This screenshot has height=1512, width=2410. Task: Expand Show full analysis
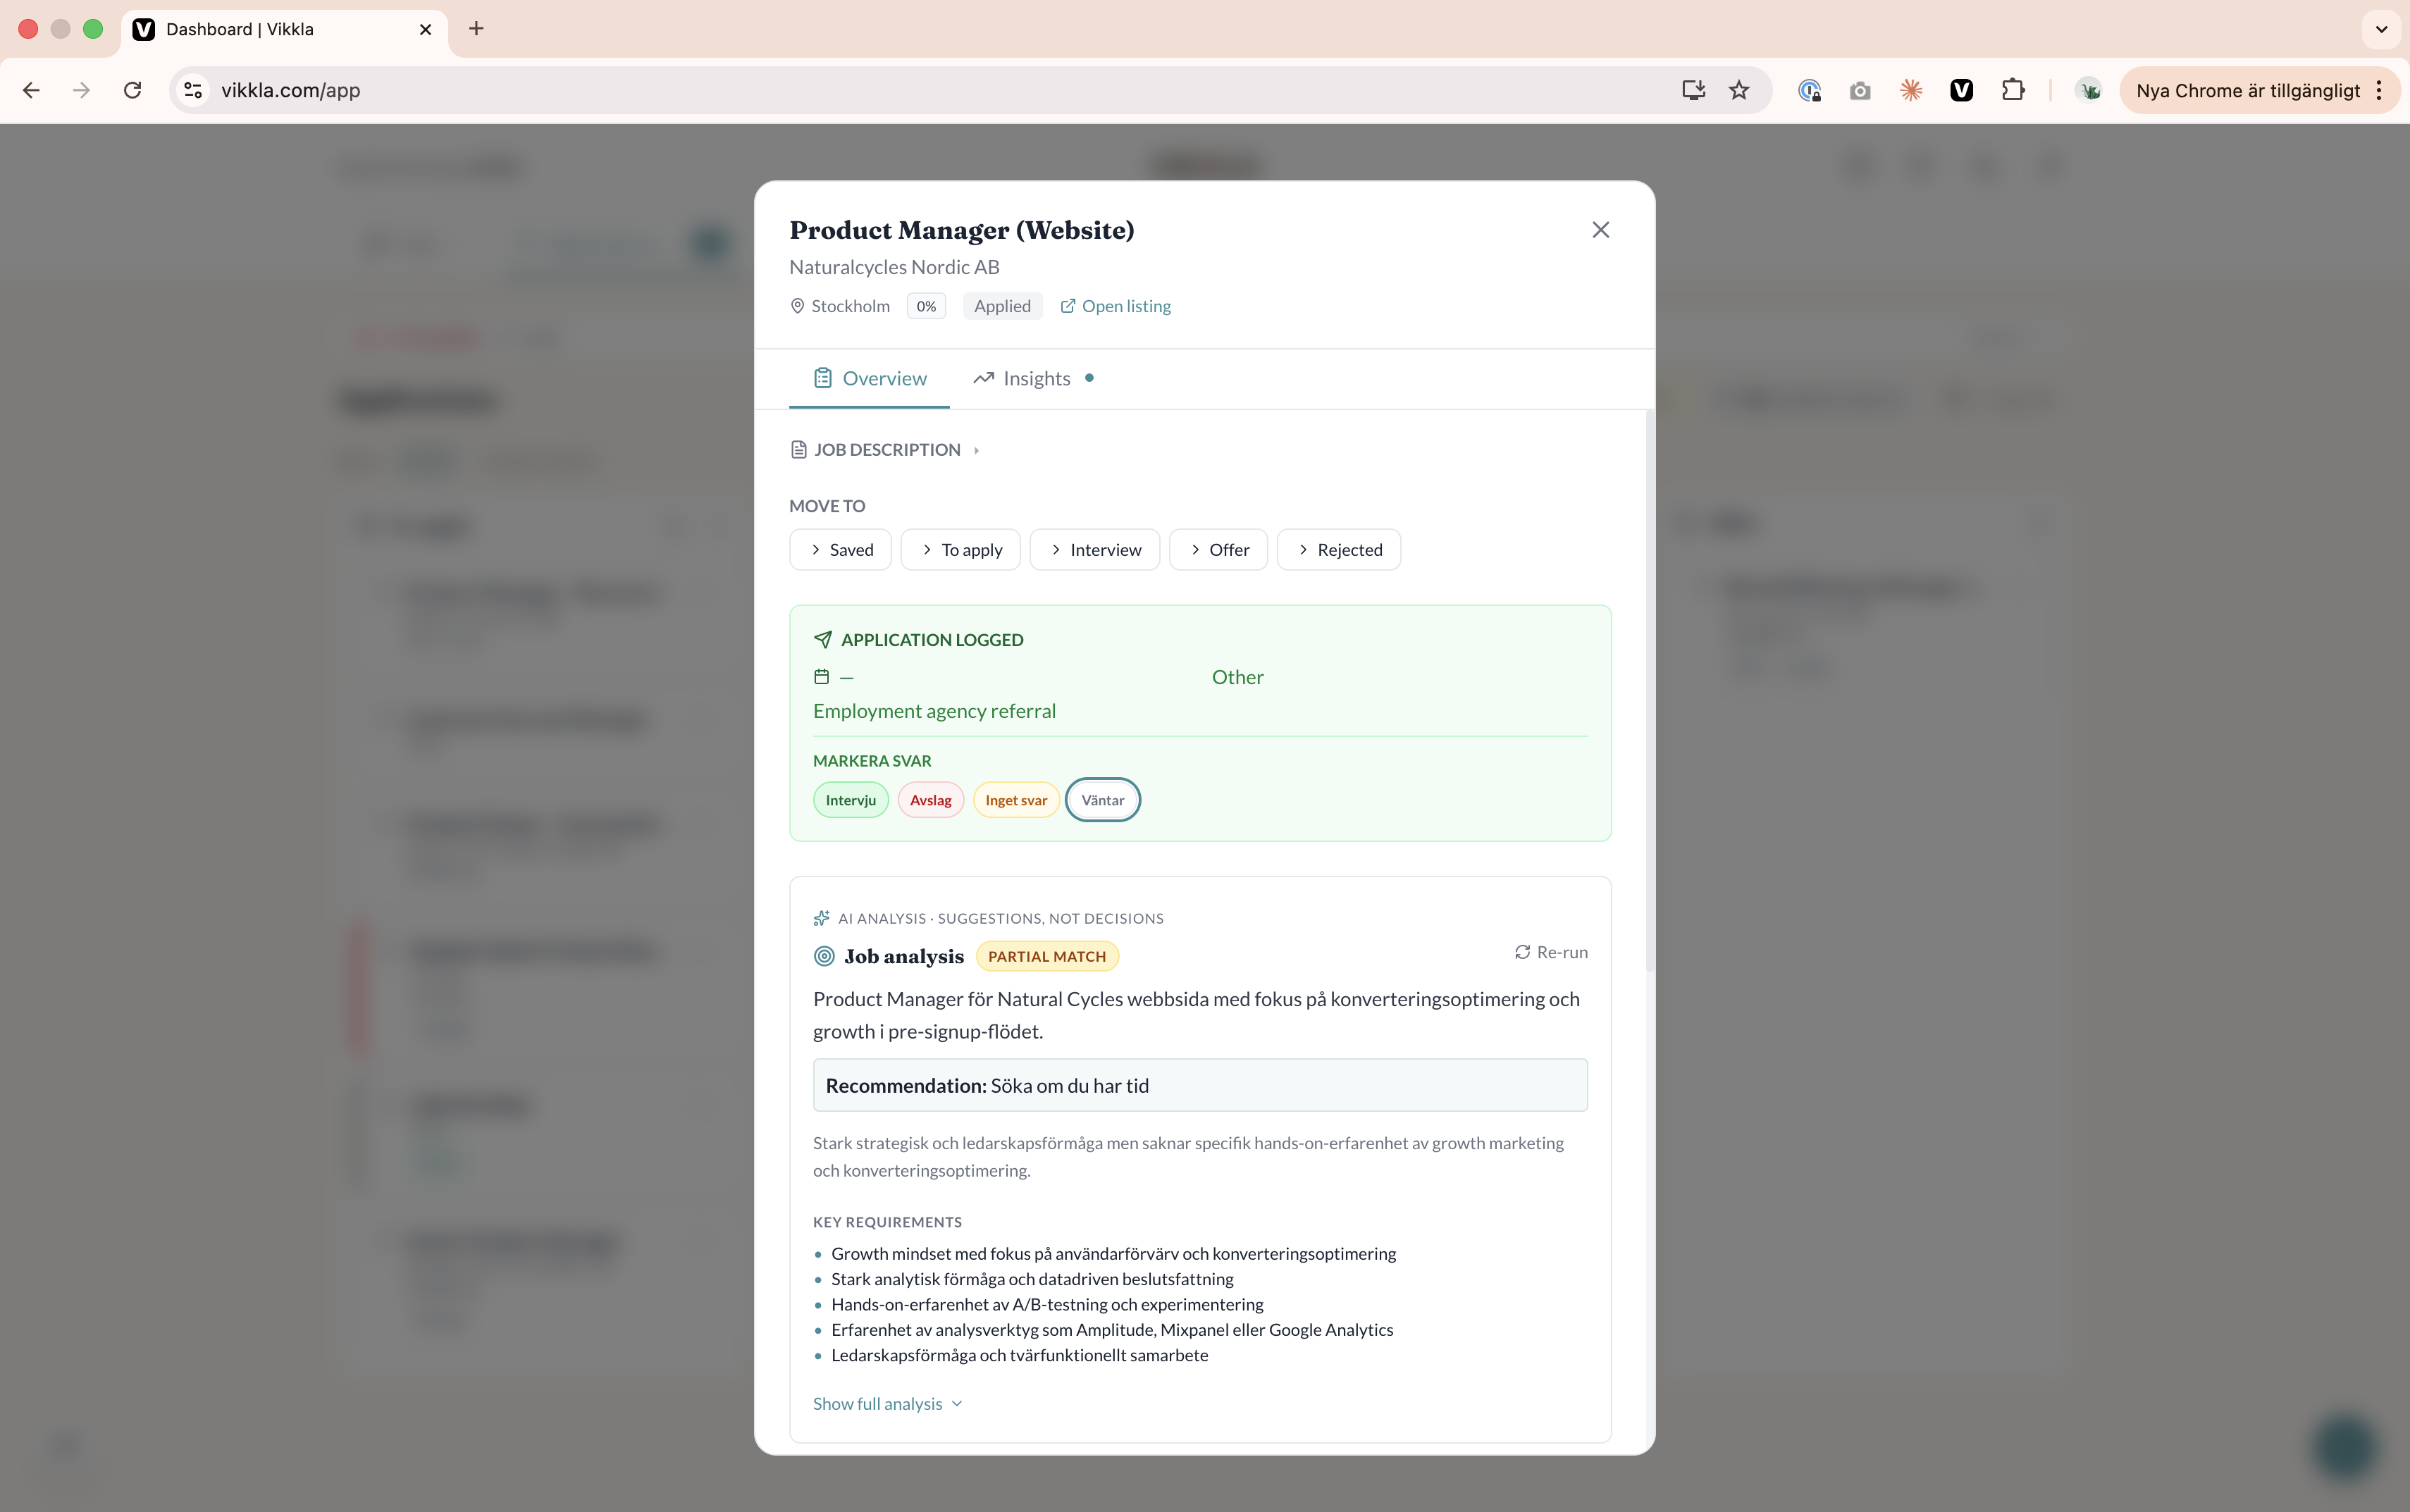click(888, 1403)
